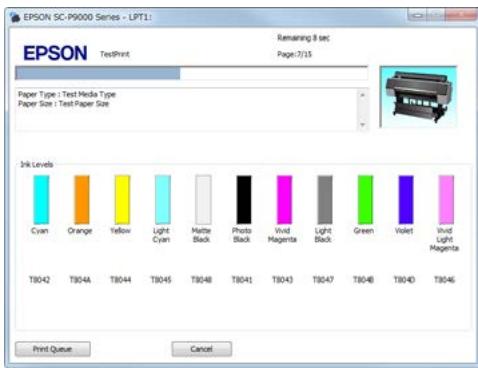Click the Photo Black ink label
Viewport: 478px width, 368px height.
[242, 235]
